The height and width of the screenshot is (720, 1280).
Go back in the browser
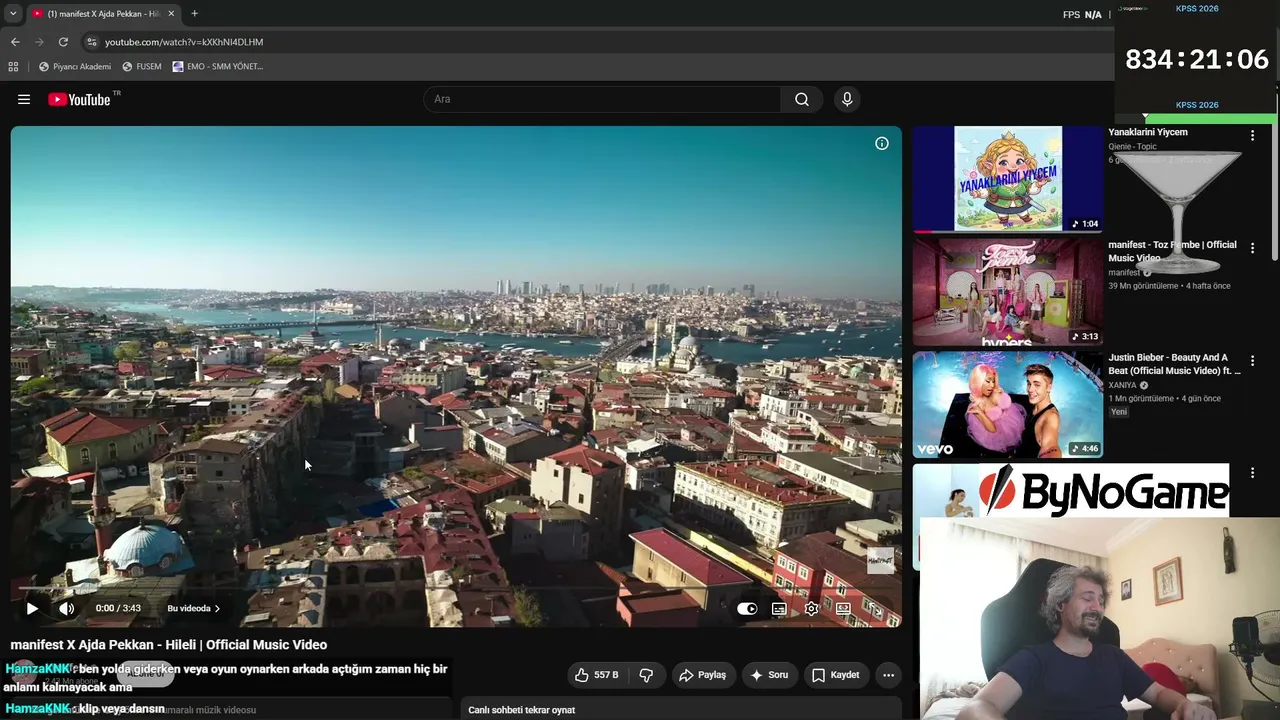click(x=15, y=42)
